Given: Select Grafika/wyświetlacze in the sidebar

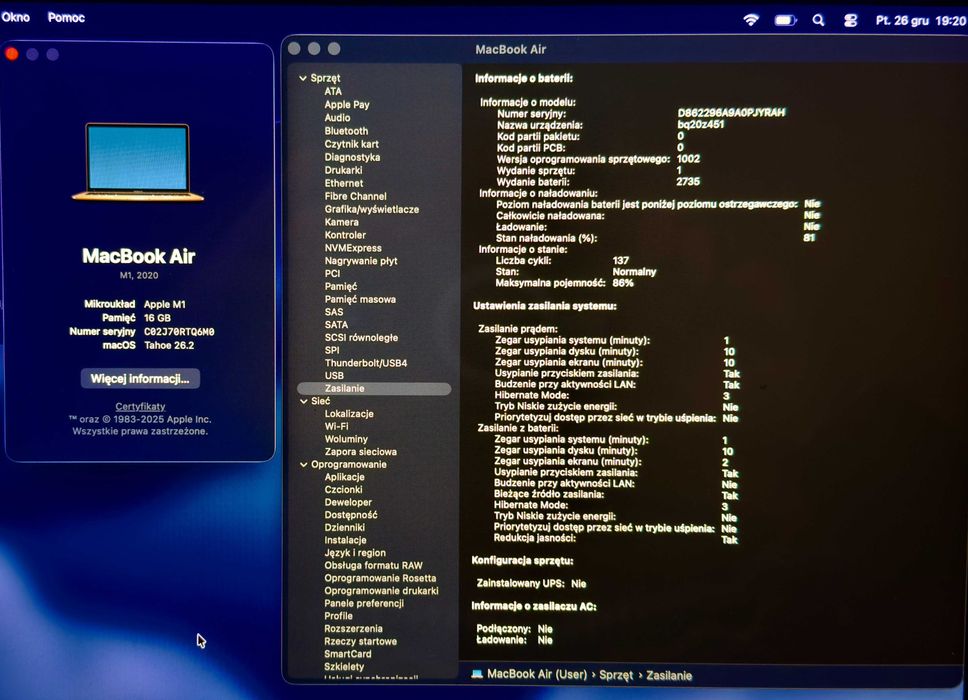Looking at the screenshot, I should tap(372, 209).
